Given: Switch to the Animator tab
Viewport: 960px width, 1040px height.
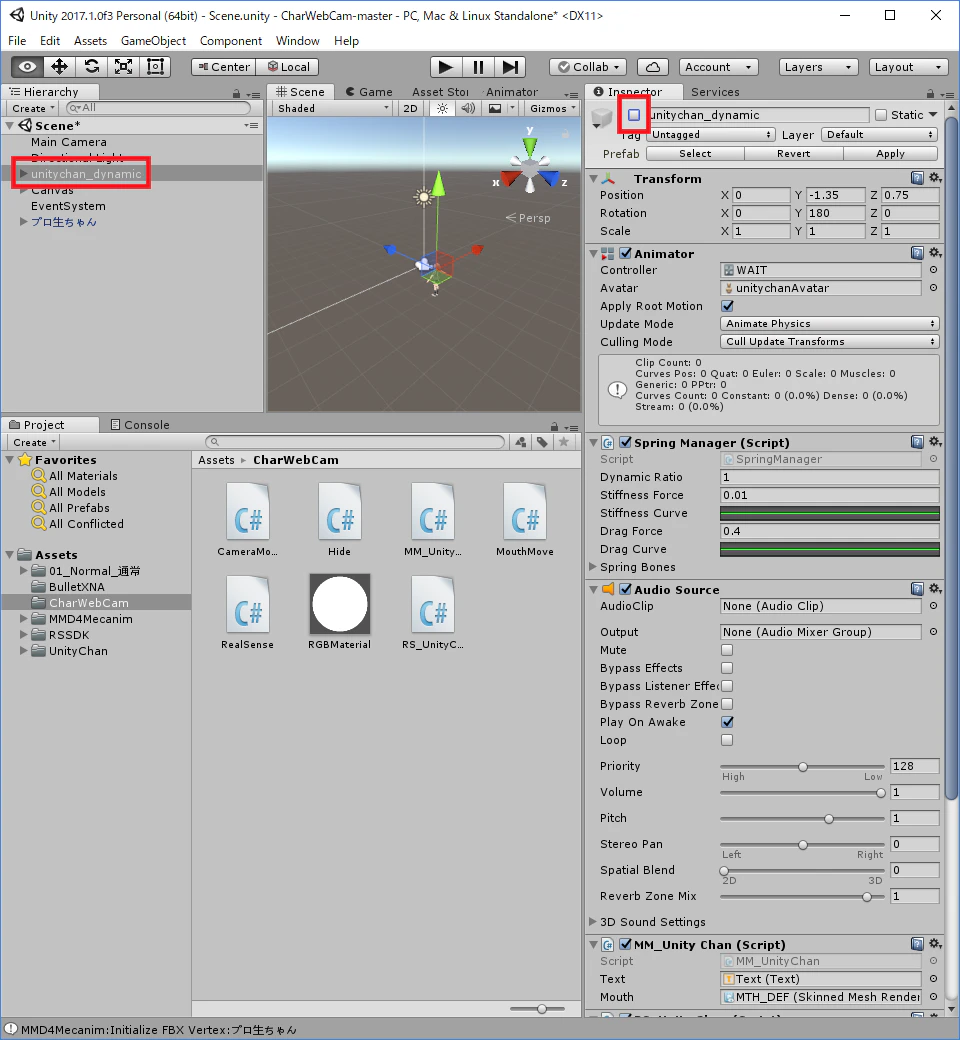Looking at the screenshot, I should (x=512, y=92).
